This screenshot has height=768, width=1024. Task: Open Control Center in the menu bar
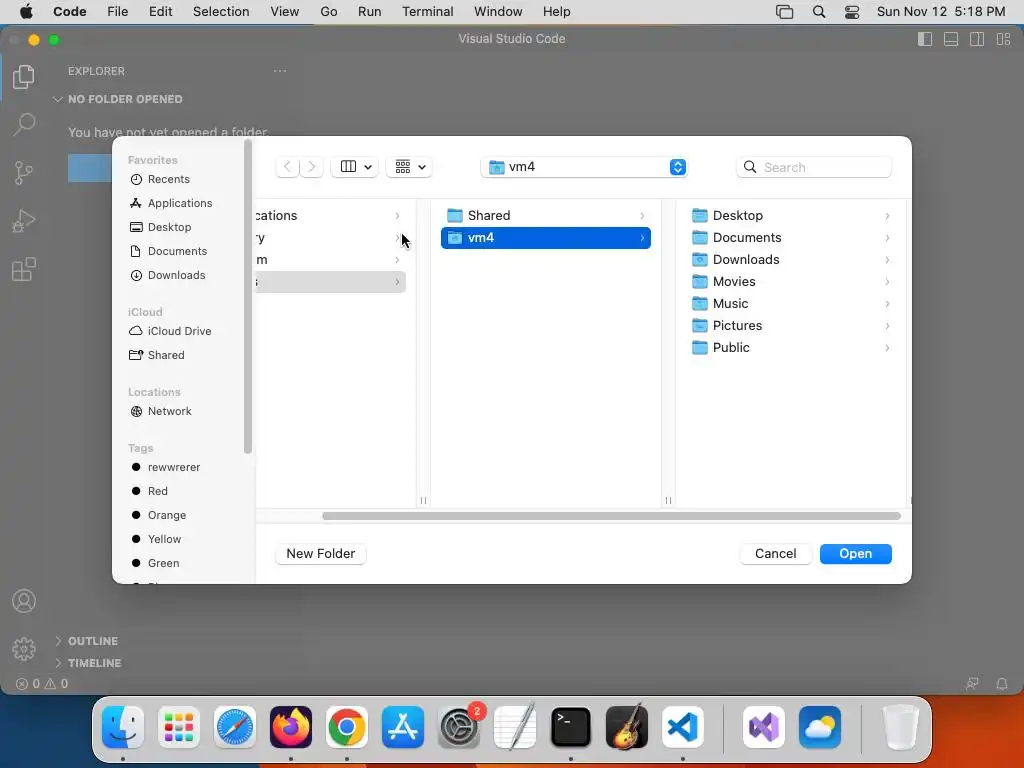[x=852, y=12]
